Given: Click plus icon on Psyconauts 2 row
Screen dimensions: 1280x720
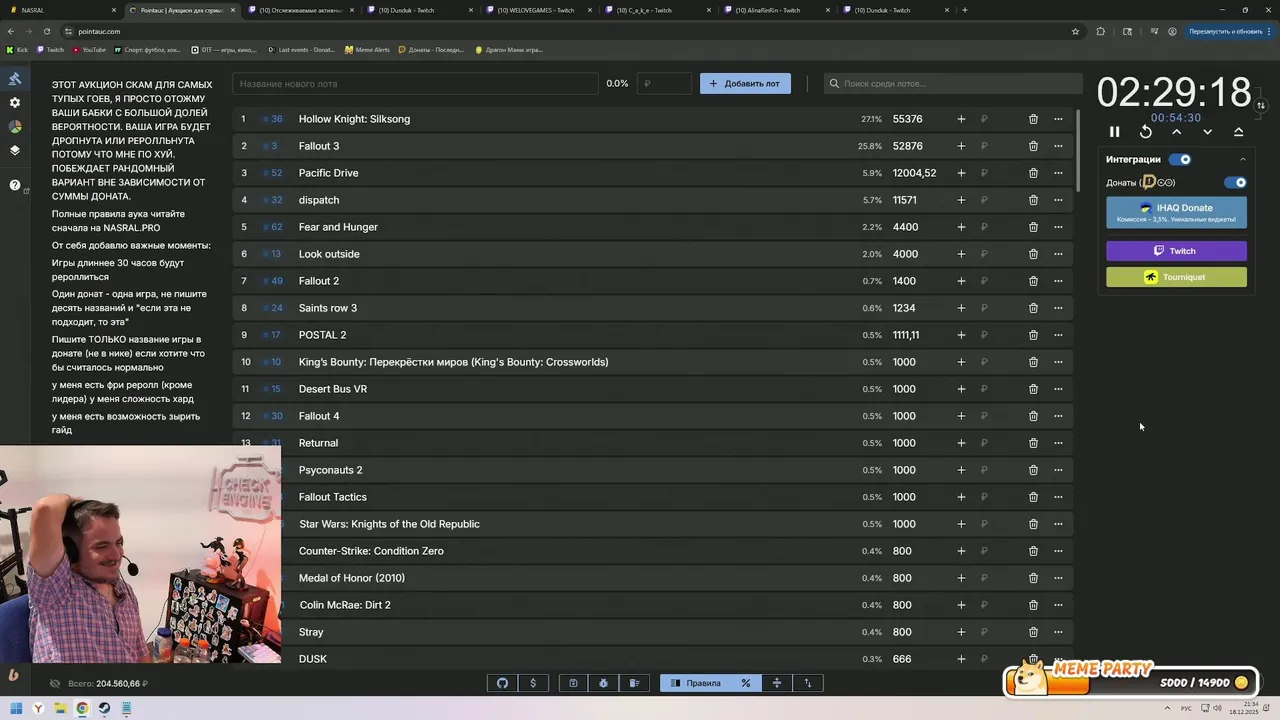Looking at the screenshot, I should pyautogui.click(x=961, y=470).
